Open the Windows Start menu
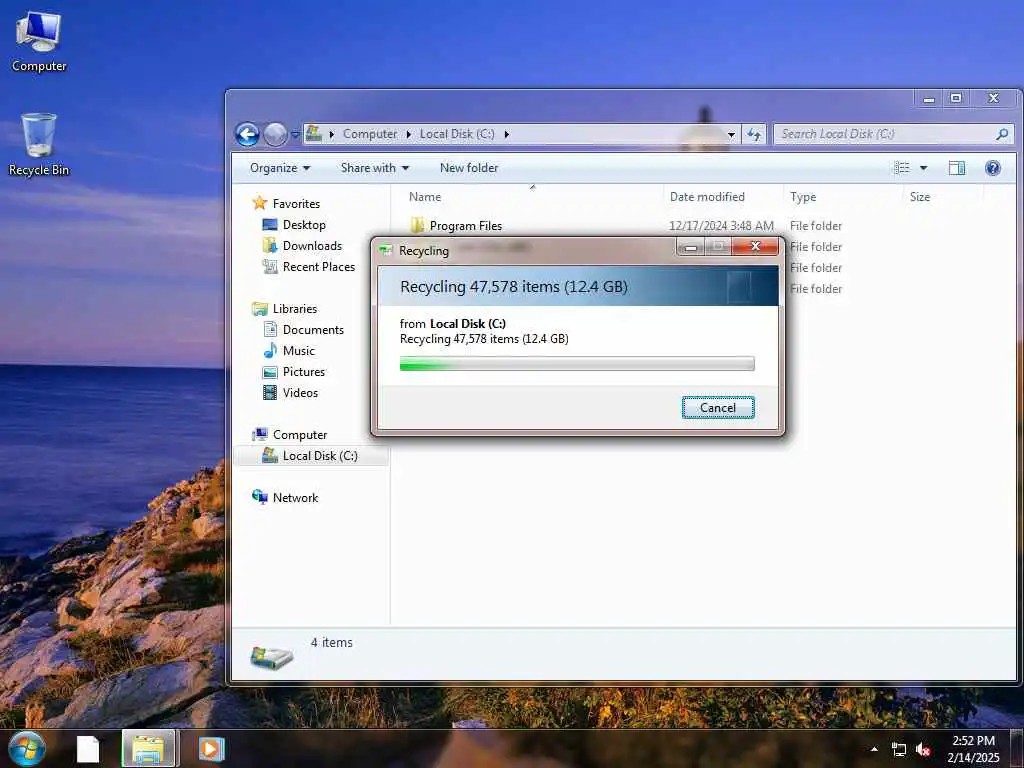 tap(26, 748)
